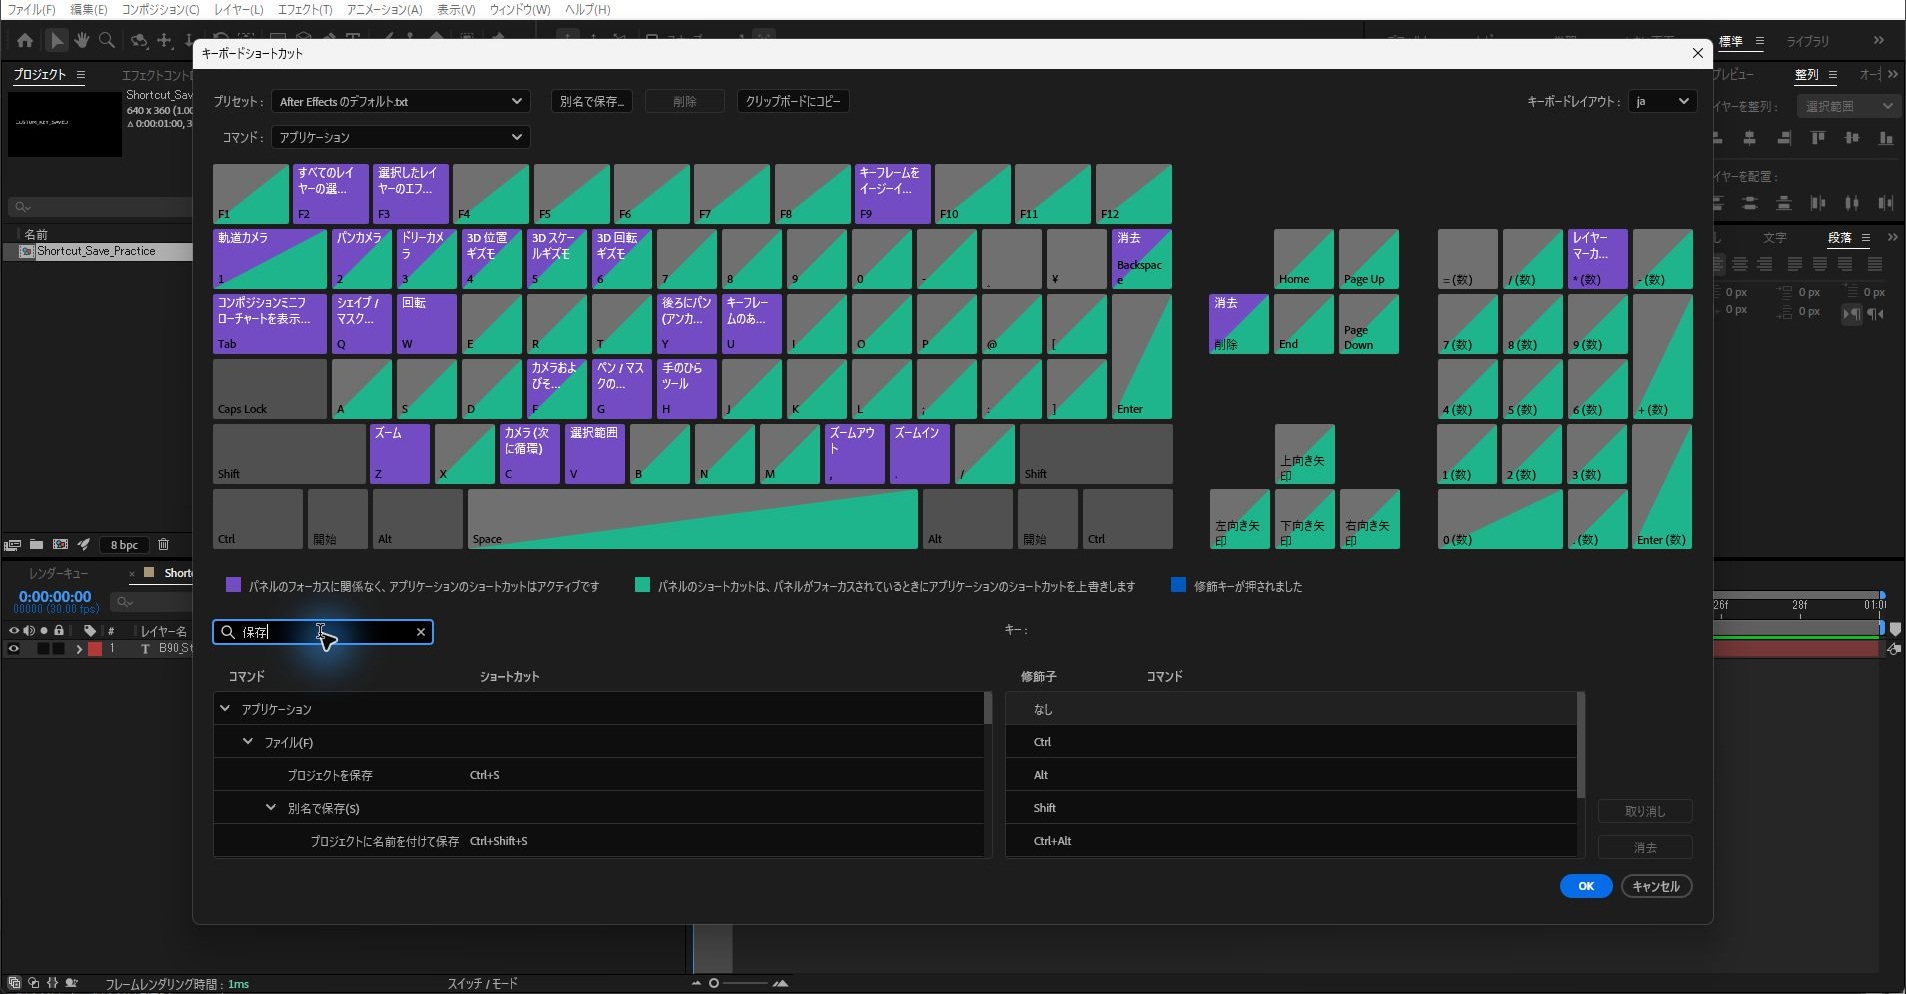Click align vertical centers icon in Align panel
This screenshot has width=1906, height=994.
pyautogui.click(x=1852, y=139)
